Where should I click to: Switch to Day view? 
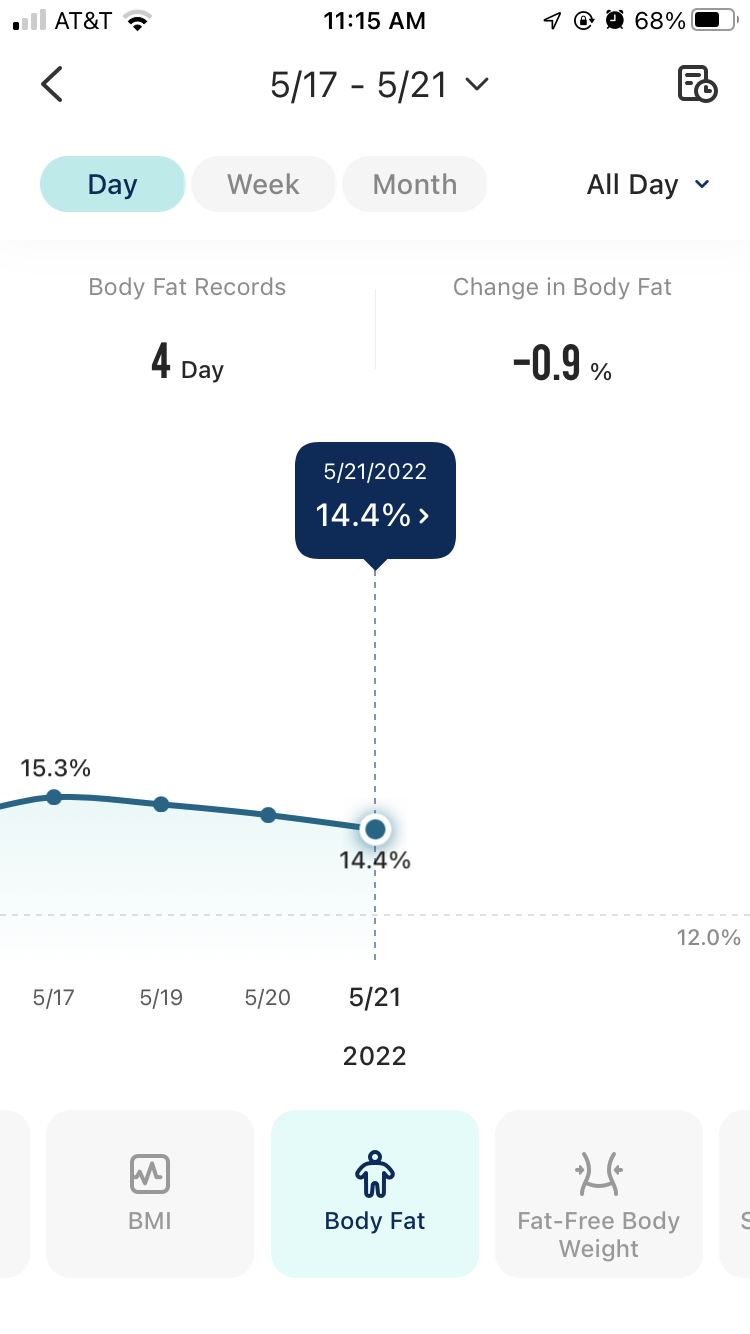tap(112, 184)
